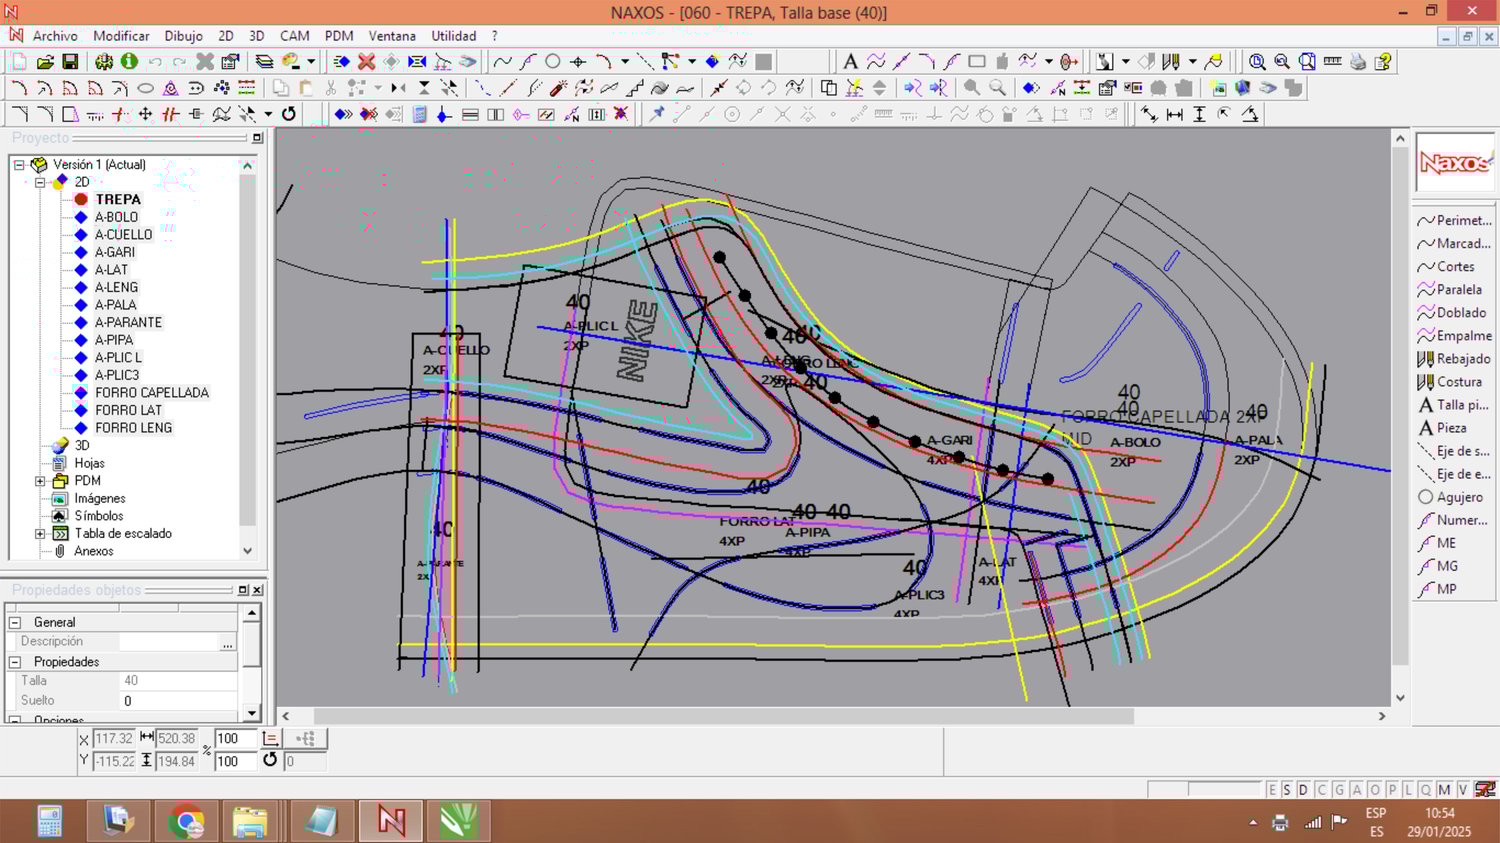Screen dimensions: 1500x843
Task: Toggle the D status bar indicator
Action: [1304, 790]
